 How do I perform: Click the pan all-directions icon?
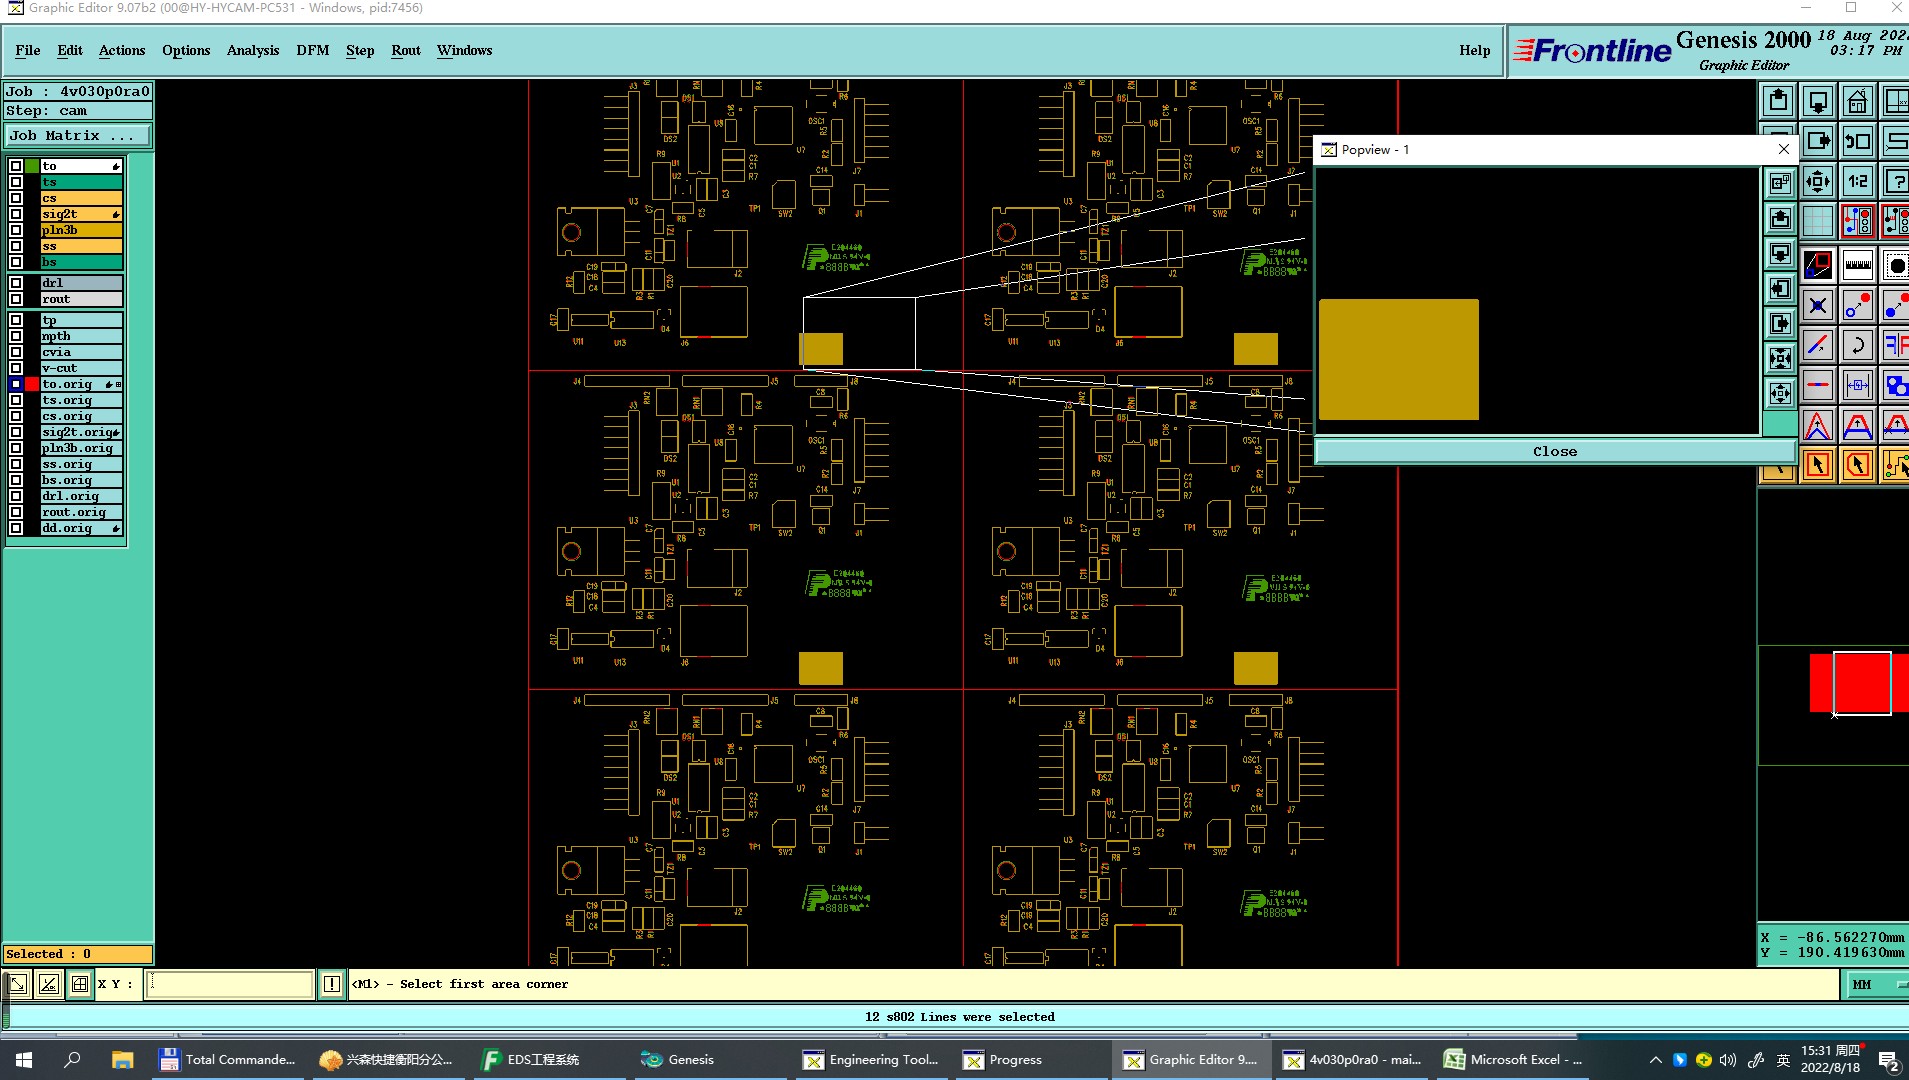pyautogui.click(x=1817, y=182)
